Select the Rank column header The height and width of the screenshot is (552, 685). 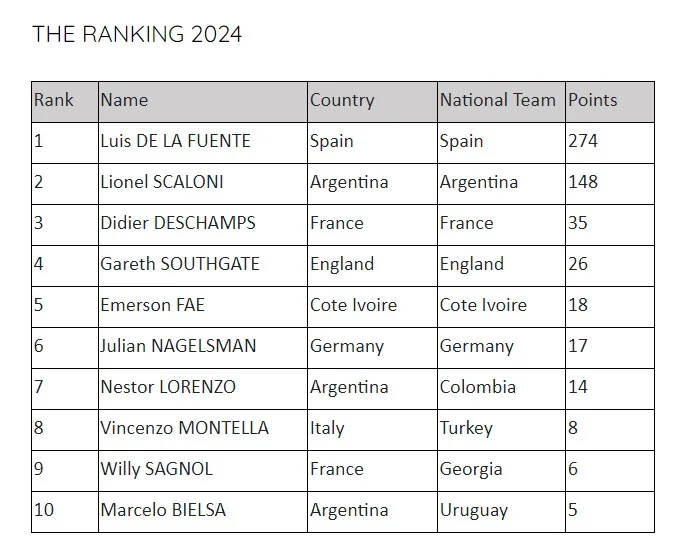coord(54,100)
